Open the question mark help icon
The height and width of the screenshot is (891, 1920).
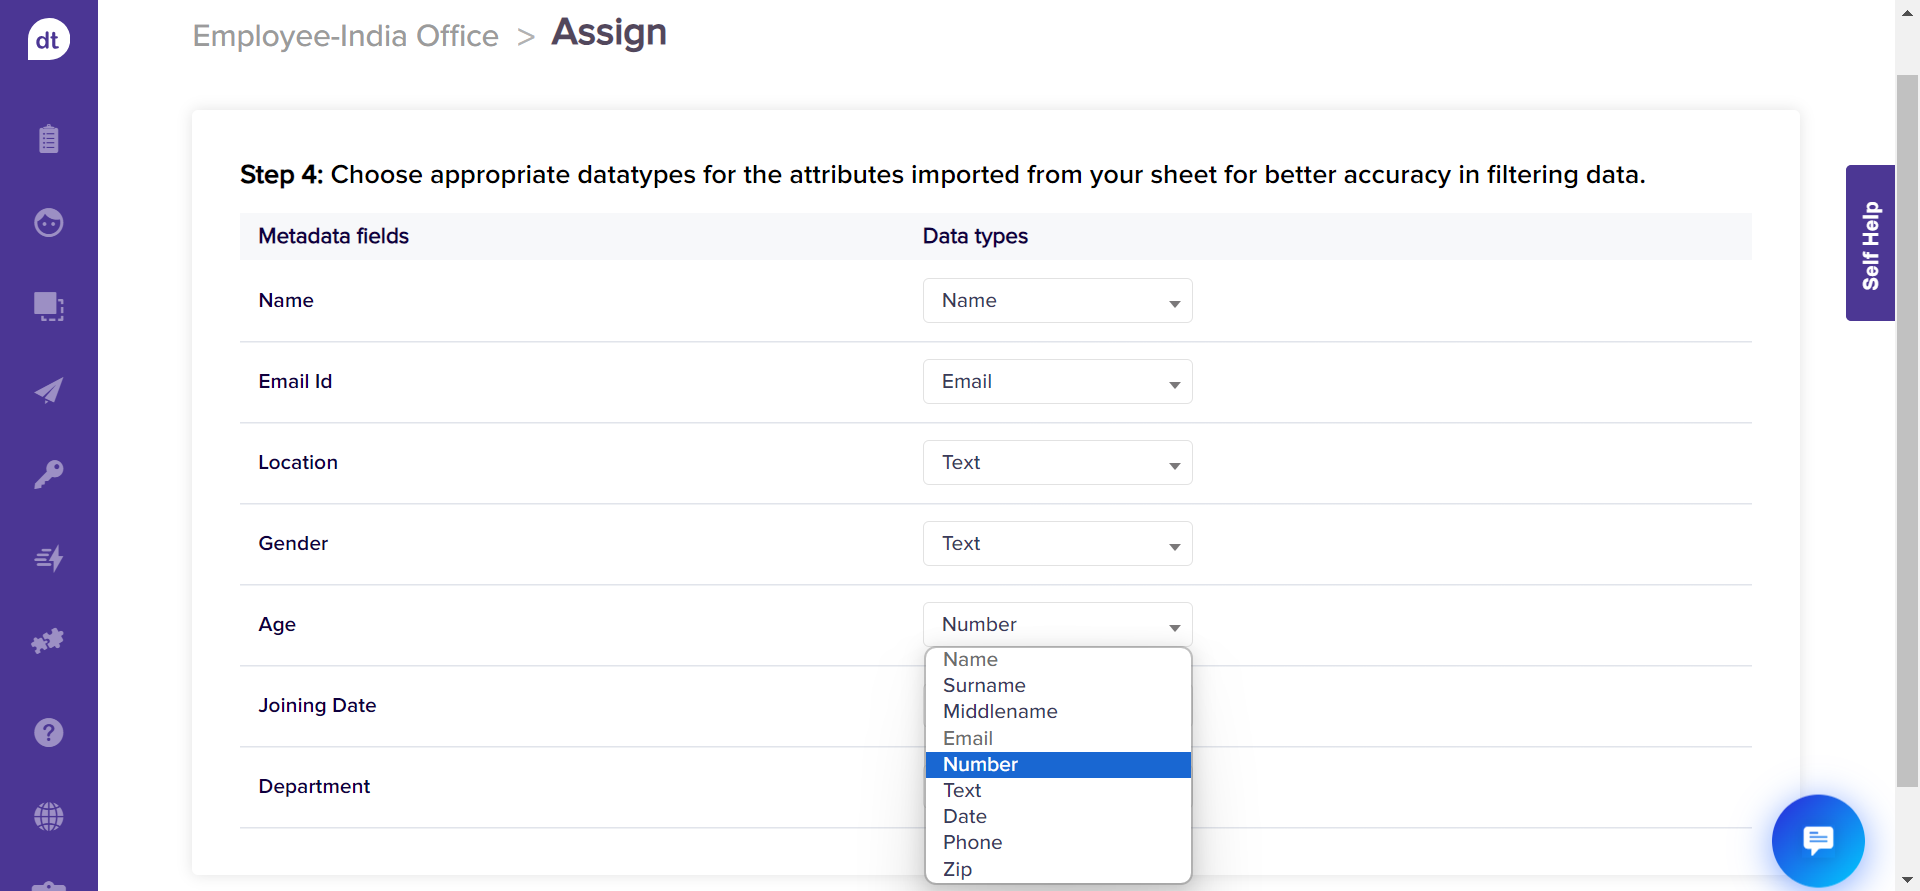[48, 733]
